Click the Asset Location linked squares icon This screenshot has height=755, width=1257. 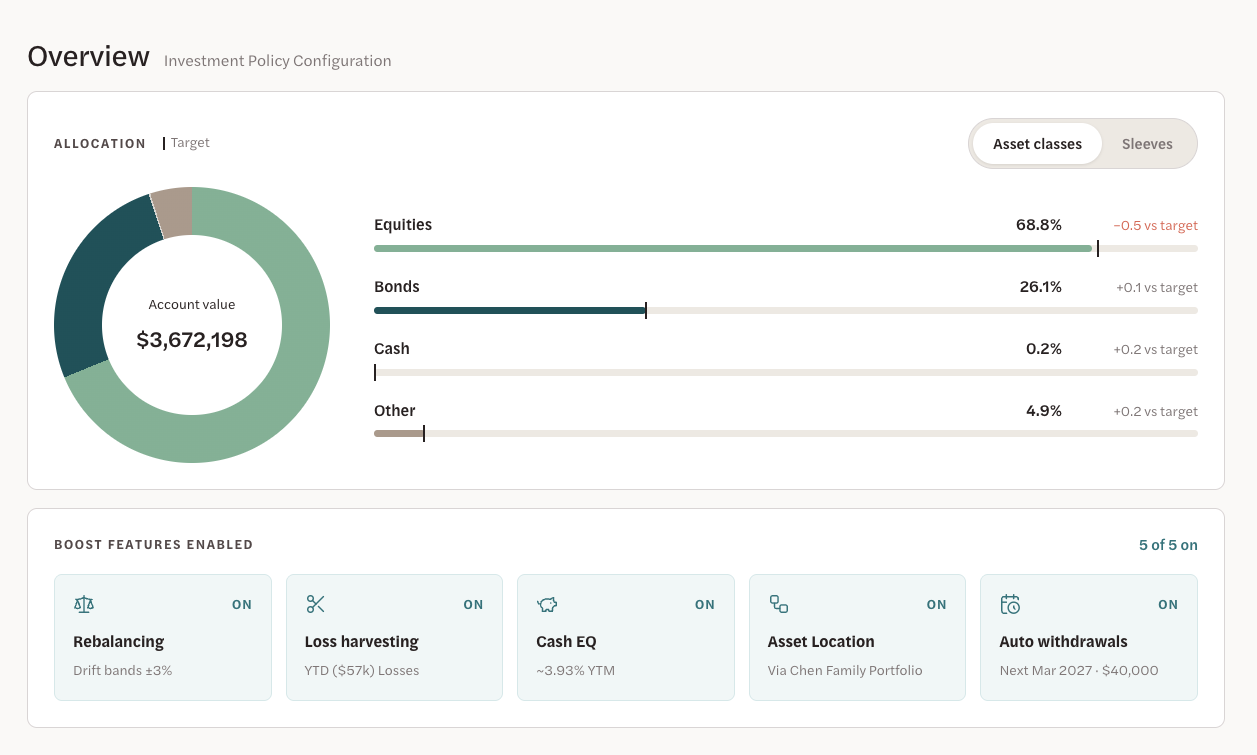tap(778, 604)
